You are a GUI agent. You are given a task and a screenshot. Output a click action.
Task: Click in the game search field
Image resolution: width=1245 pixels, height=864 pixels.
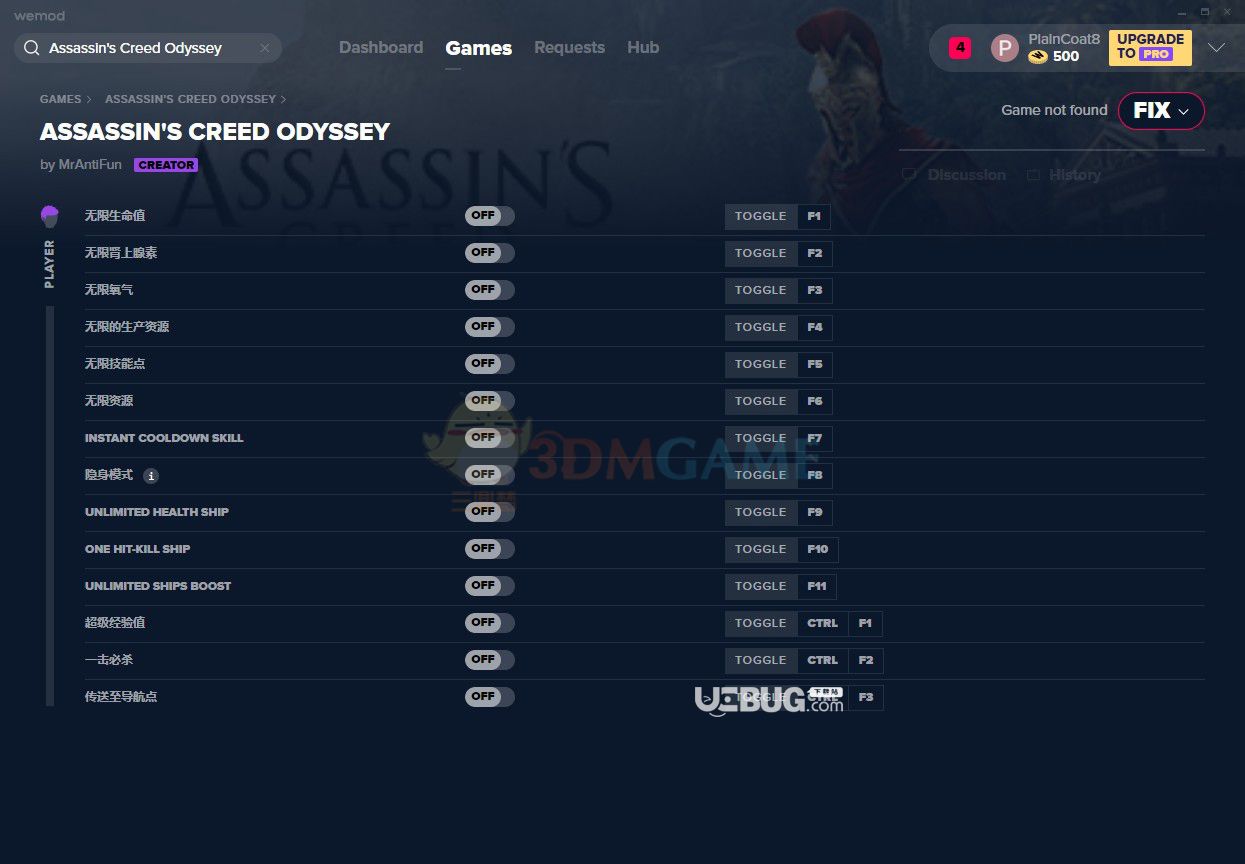pos(148,48)
